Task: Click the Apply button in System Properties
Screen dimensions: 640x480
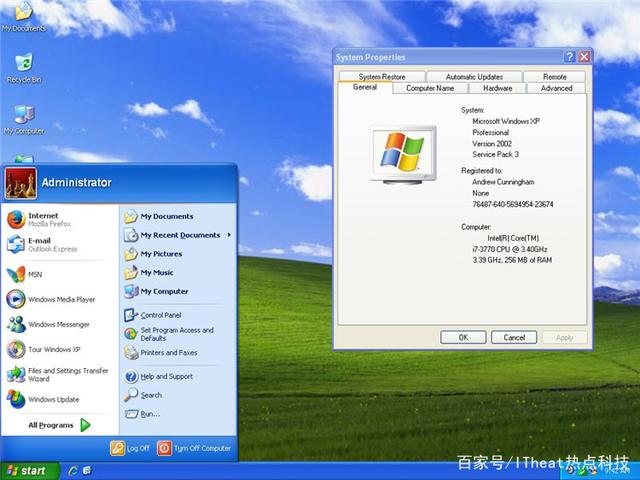Action: [x=564, y=338]
